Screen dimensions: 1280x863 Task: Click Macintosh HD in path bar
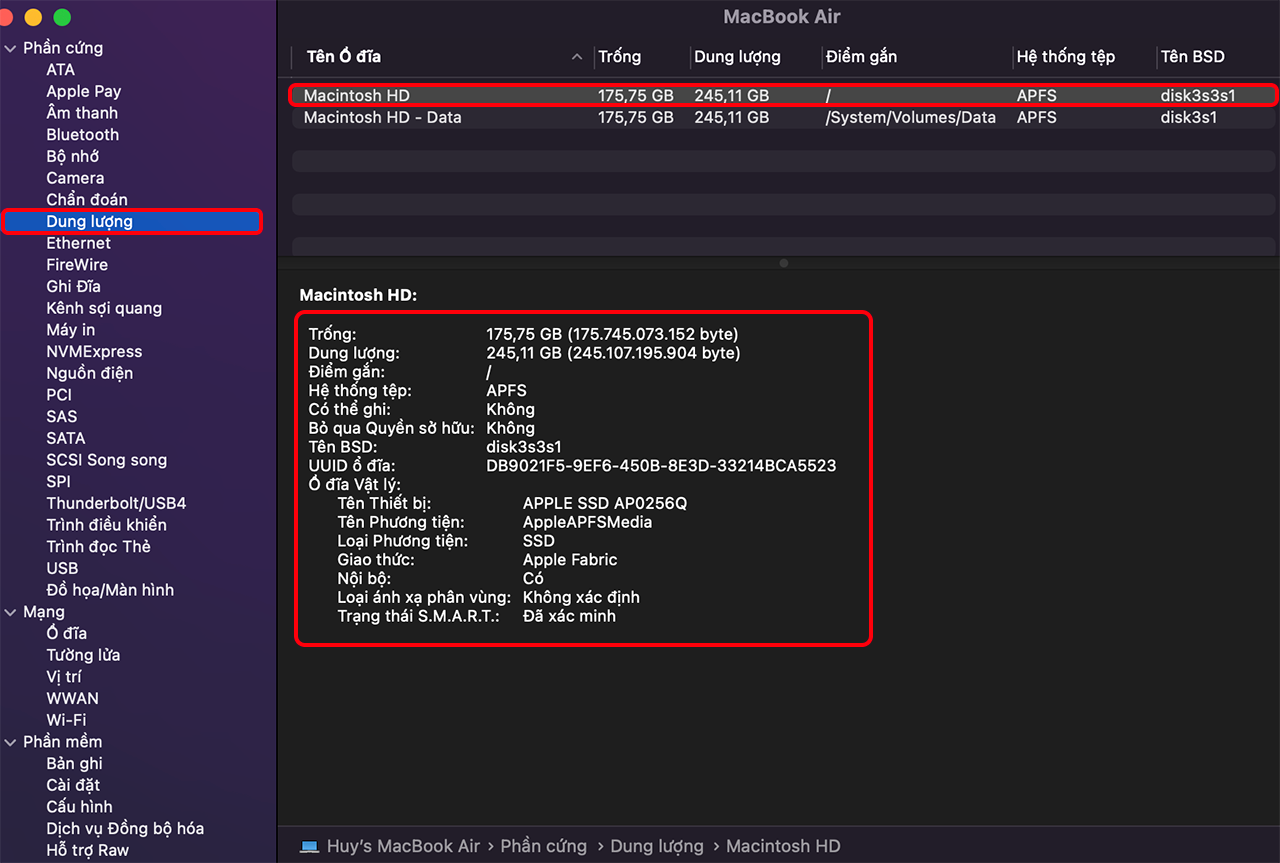click(783, 846)
